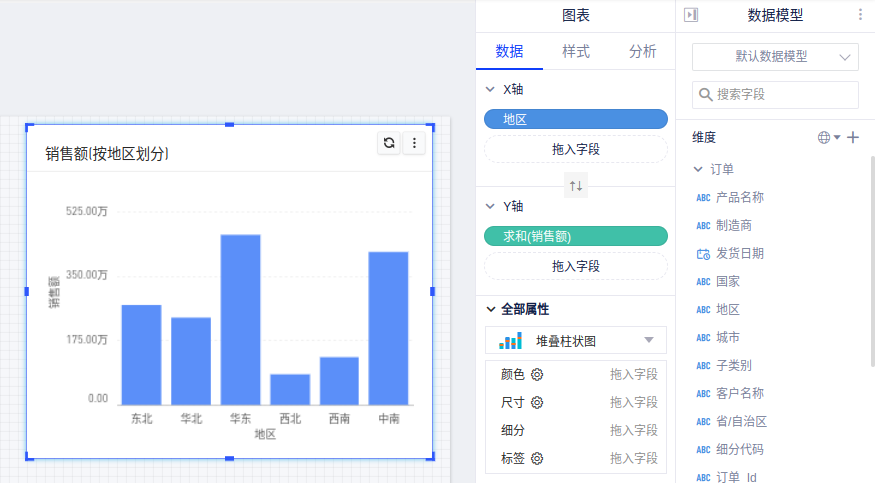
Task: Open settings gear next to 颜色
Action: click(537, 375)
